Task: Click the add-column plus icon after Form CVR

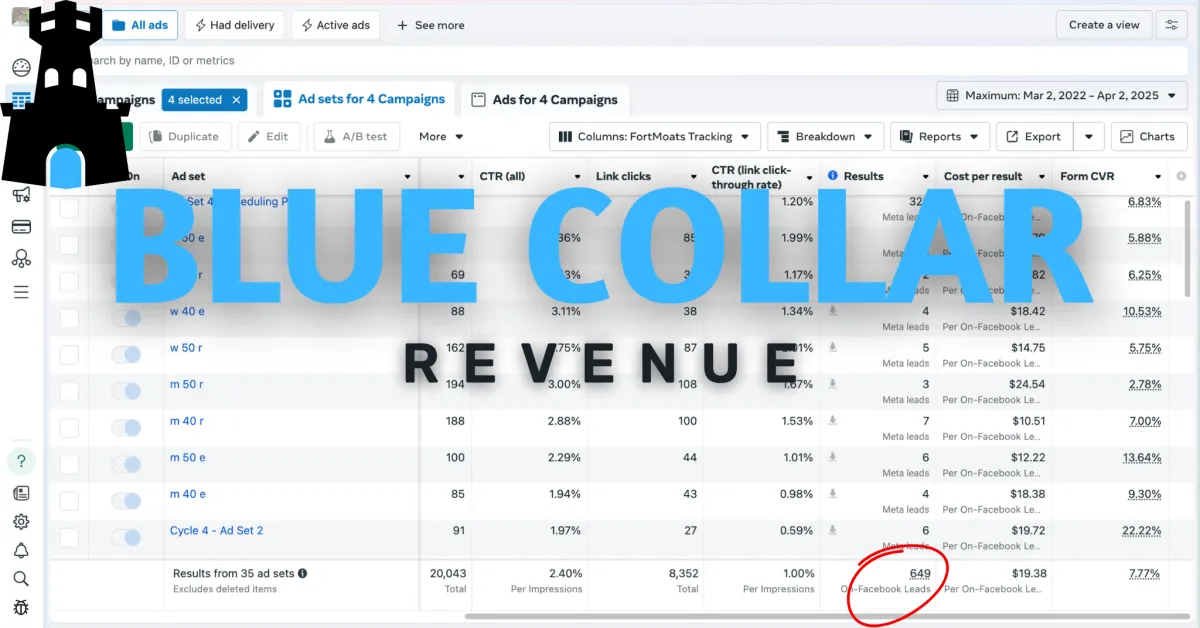Action: pos(1181,176)
